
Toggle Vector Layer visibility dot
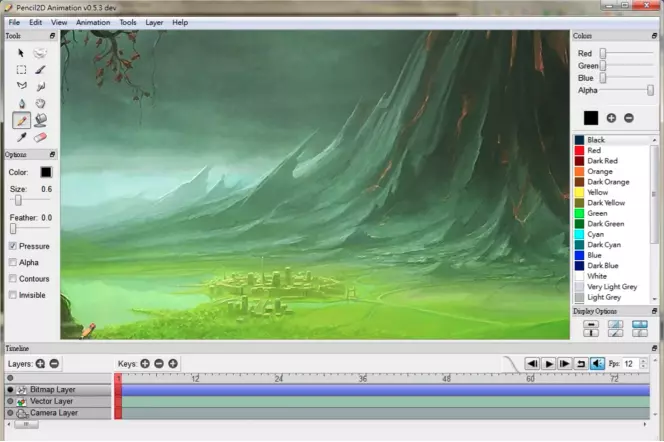point(11,401)
